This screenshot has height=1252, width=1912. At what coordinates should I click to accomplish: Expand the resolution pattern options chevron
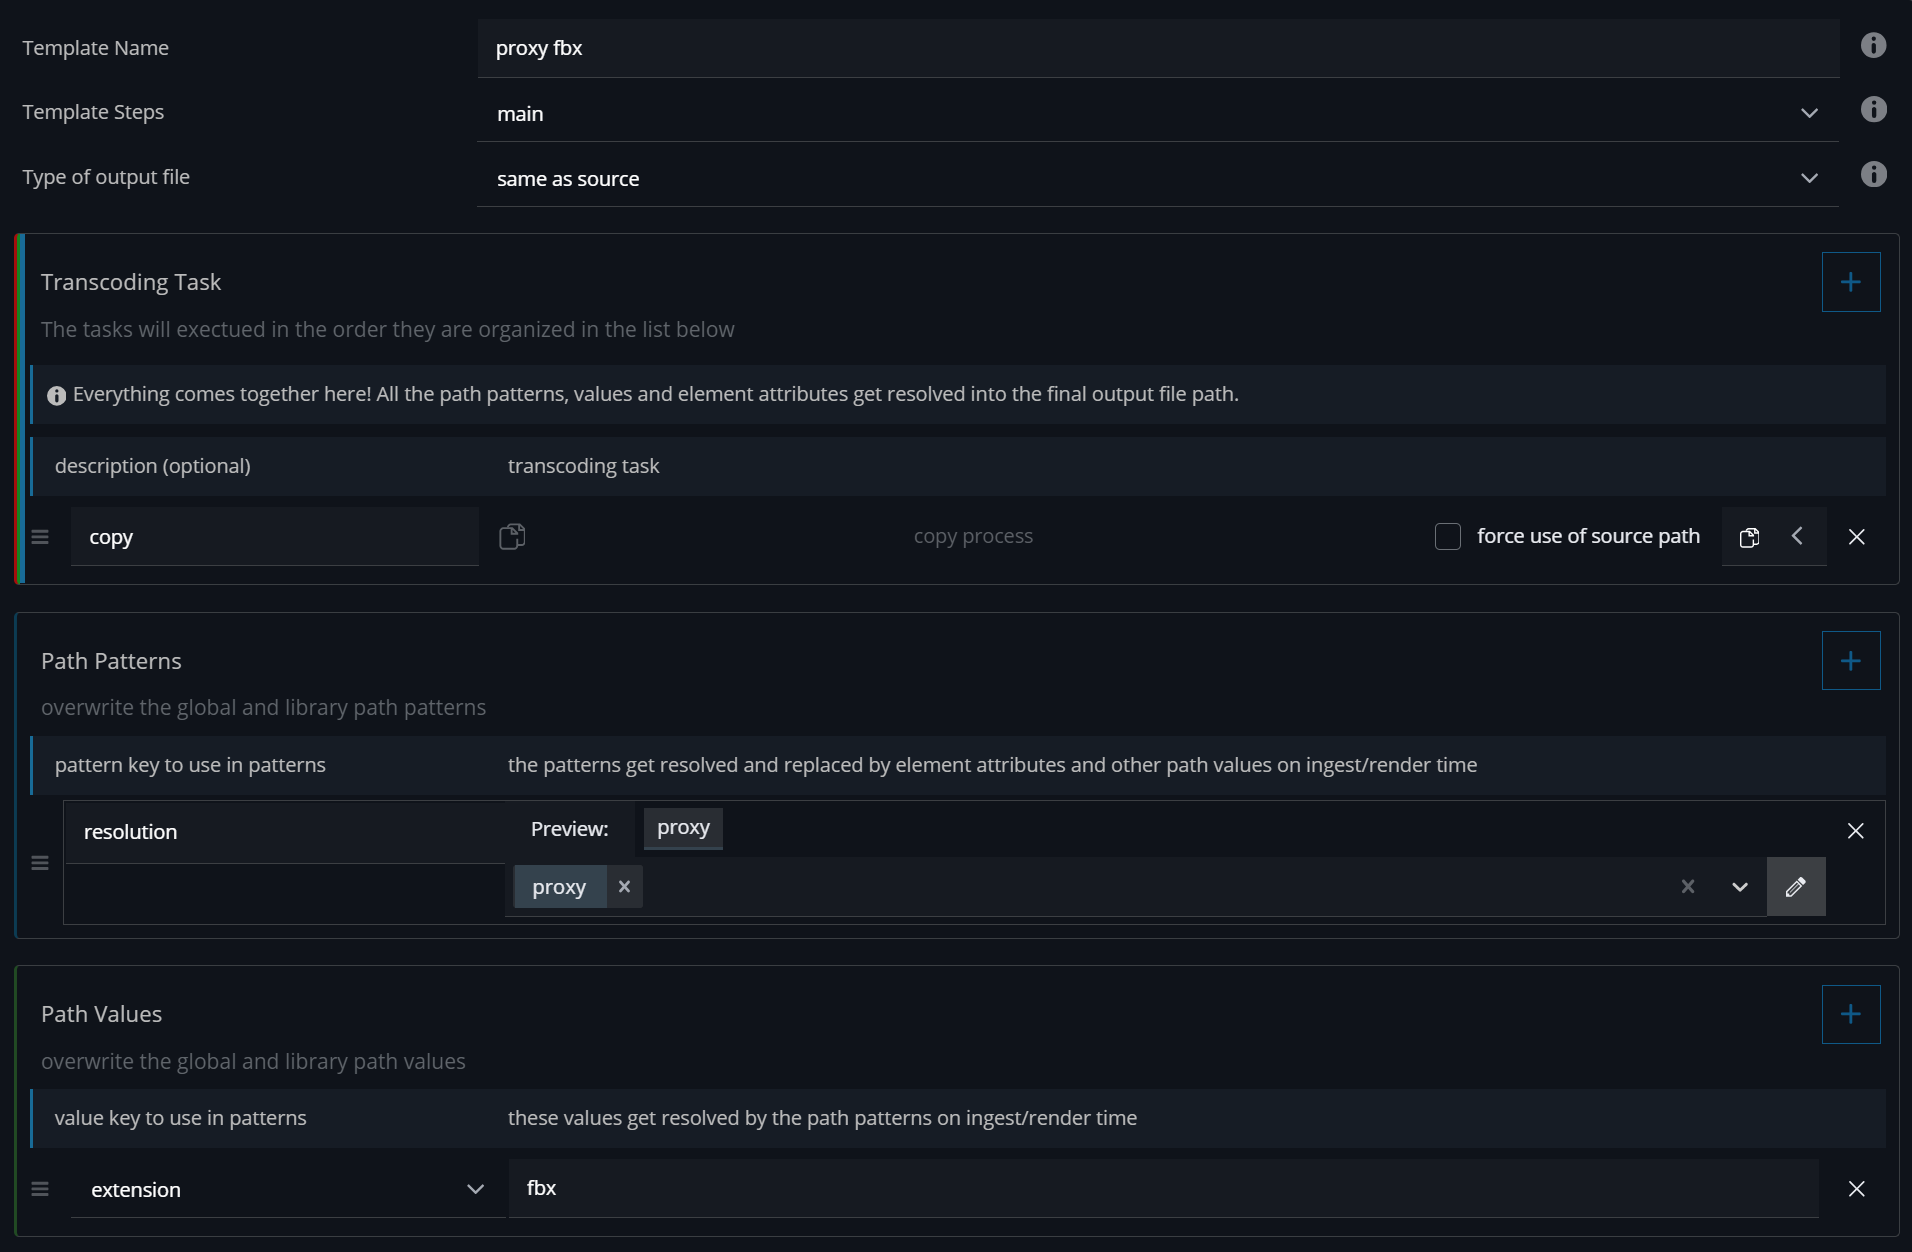click(1739, 887)
